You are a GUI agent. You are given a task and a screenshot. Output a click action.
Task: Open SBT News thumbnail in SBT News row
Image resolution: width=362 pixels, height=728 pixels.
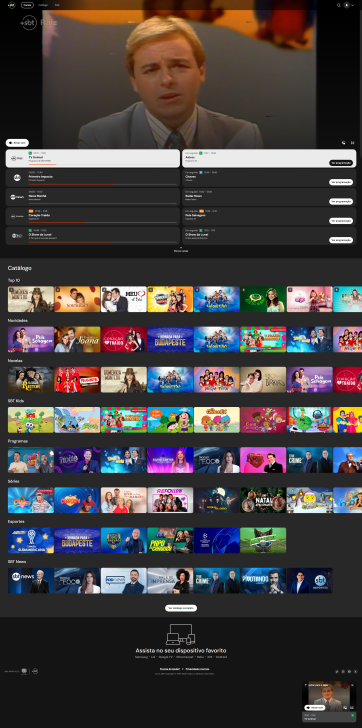click(x=31, y=581)
